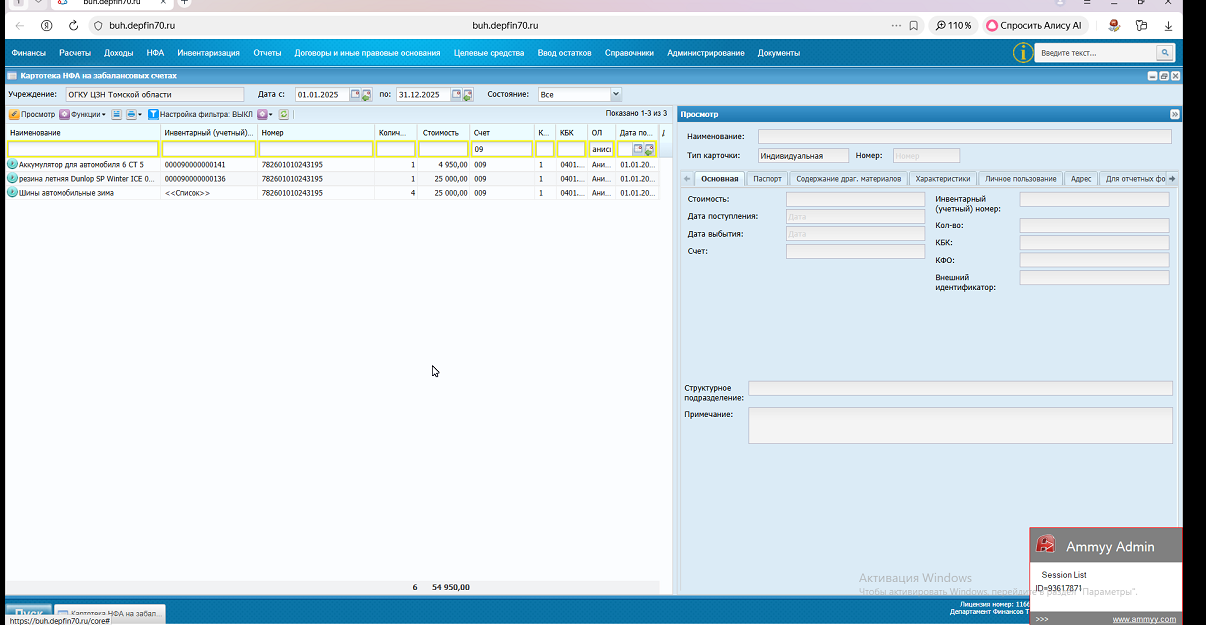This screenshot has width=1206, height=625.
Task: Open the Администрирование menu
Action: click(x=705, y=53)
